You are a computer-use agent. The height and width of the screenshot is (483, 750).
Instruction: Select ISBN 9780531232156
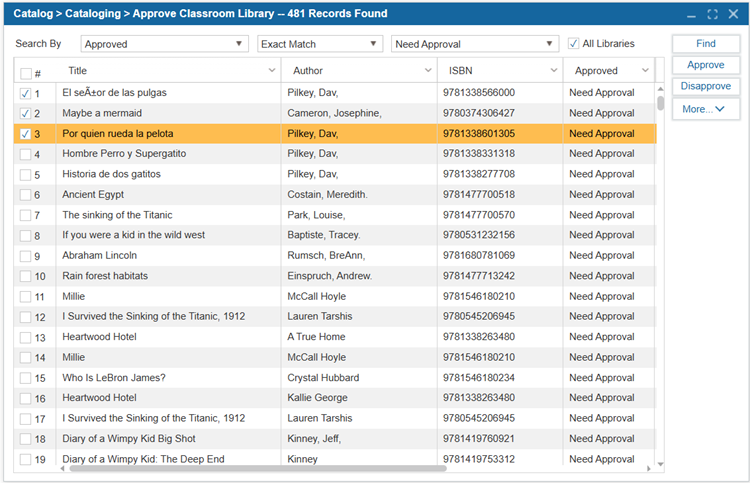[x=479, y=235]
